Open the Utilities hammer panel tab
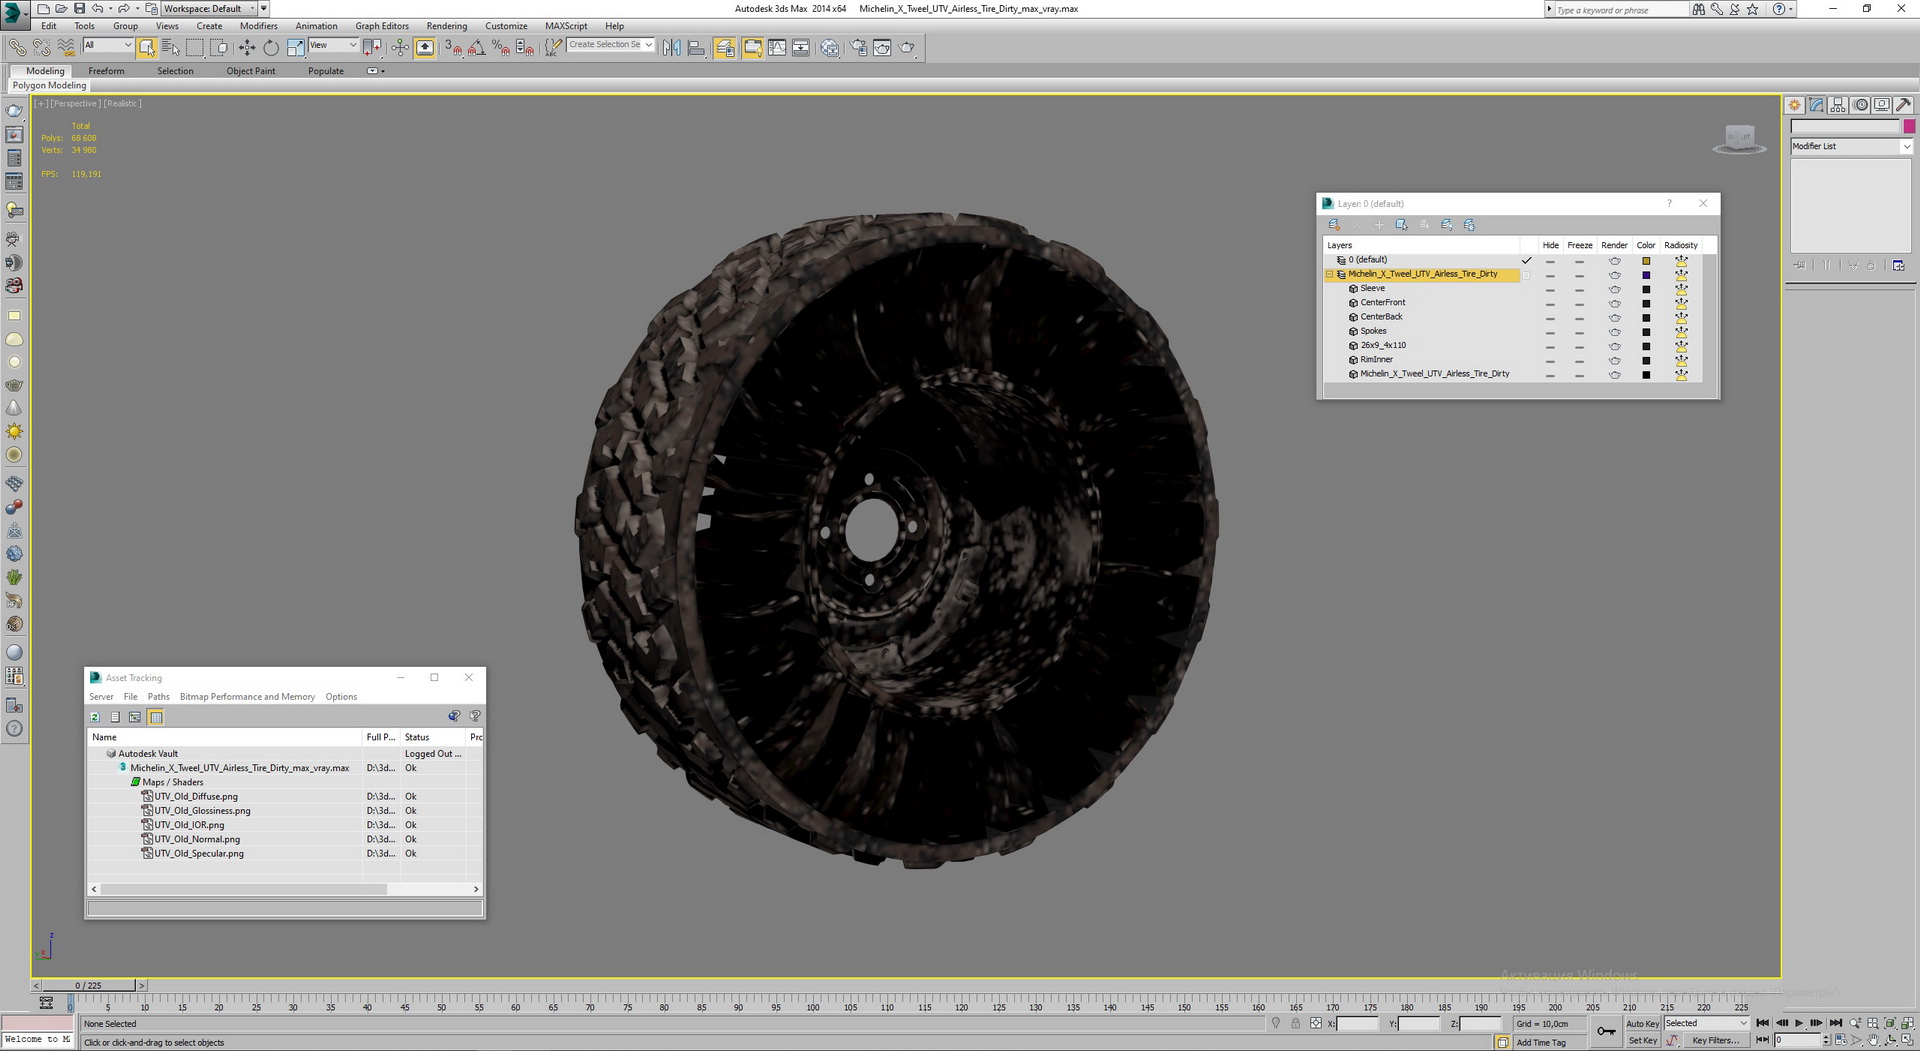The height and width of the screenshot is (1051, 1920). [x=1903, y=105]
